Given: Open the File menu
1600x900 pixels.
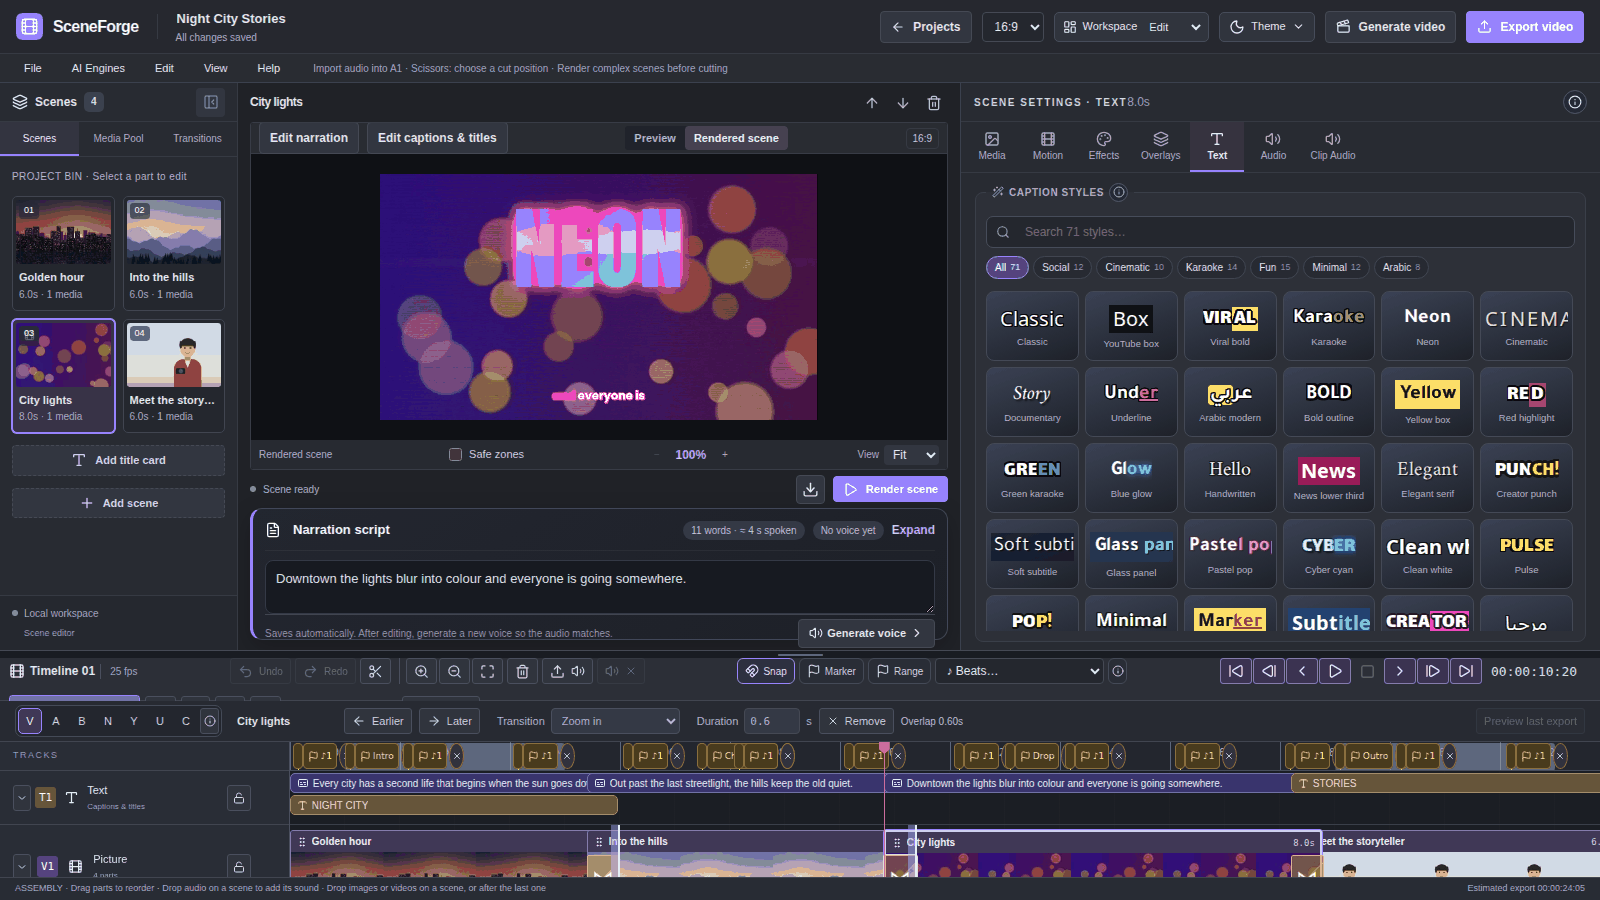Looking at the screenshot, I should click(x=33, y=69).
